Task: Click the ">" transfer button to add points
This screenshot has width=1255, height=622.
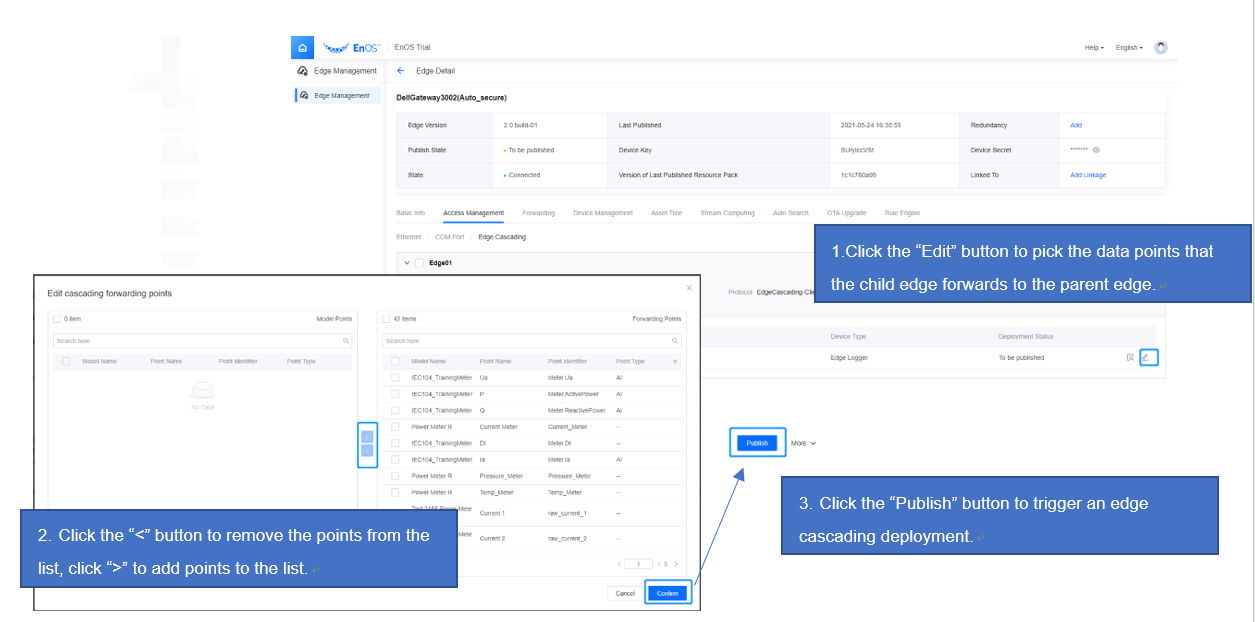Action: 367,436
